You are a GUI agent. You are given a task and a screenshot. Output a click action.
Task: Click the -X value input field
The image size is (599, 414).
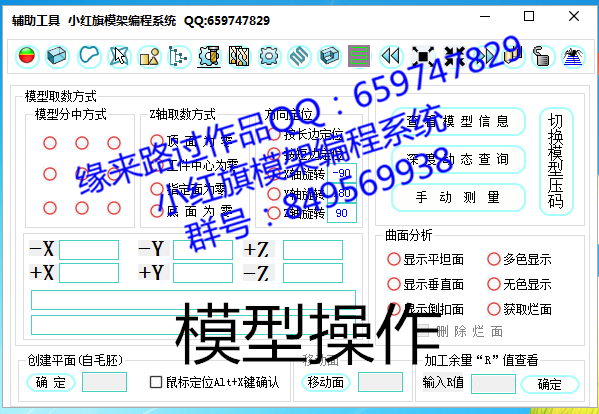(x=89, y=250)
